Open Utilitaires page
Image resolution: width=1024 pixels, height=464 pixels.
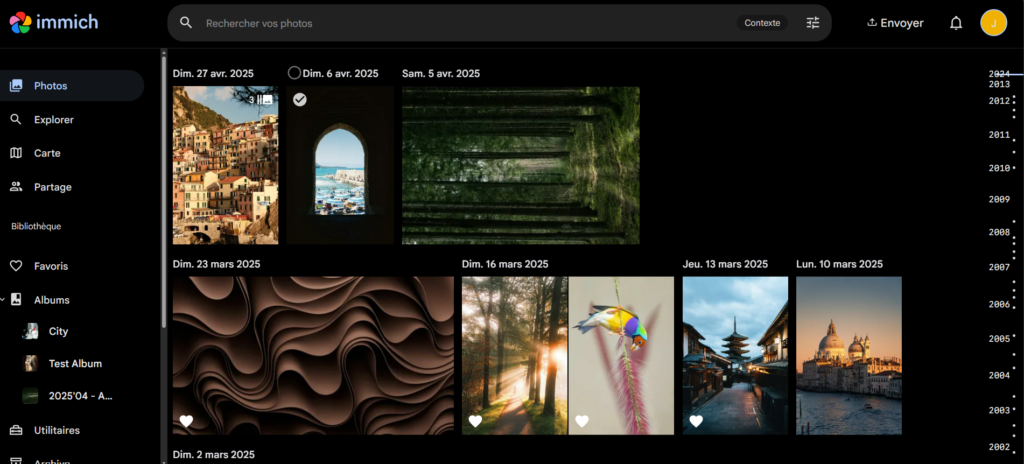coord(72,431)
